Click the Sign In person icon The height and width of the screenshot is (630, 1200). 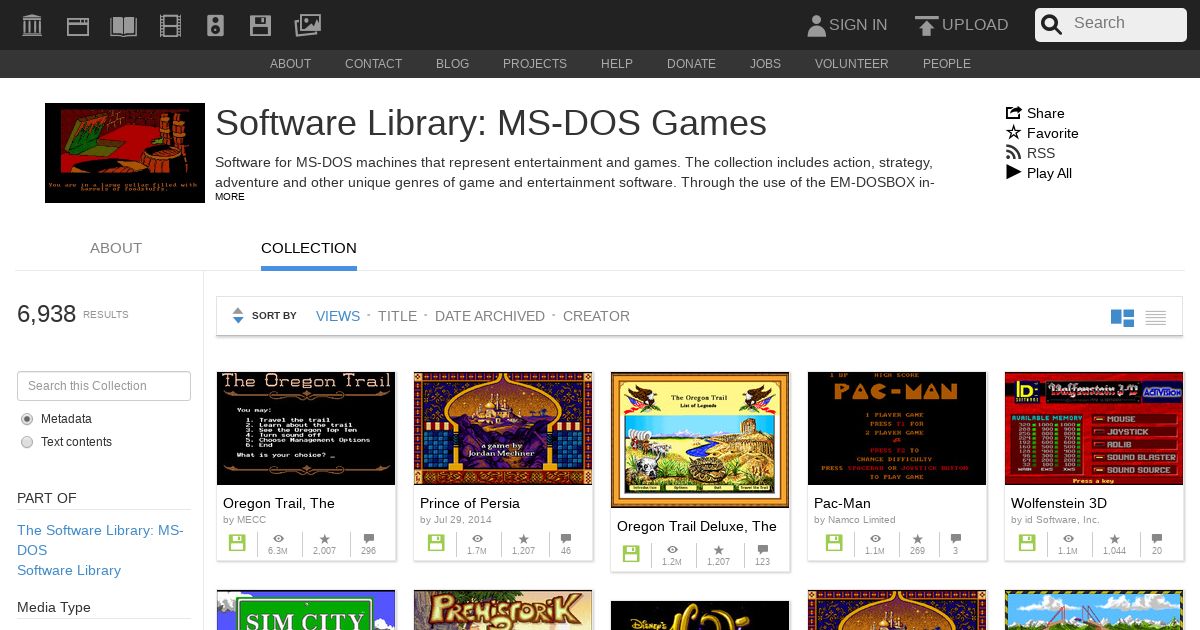pos(816,25)
